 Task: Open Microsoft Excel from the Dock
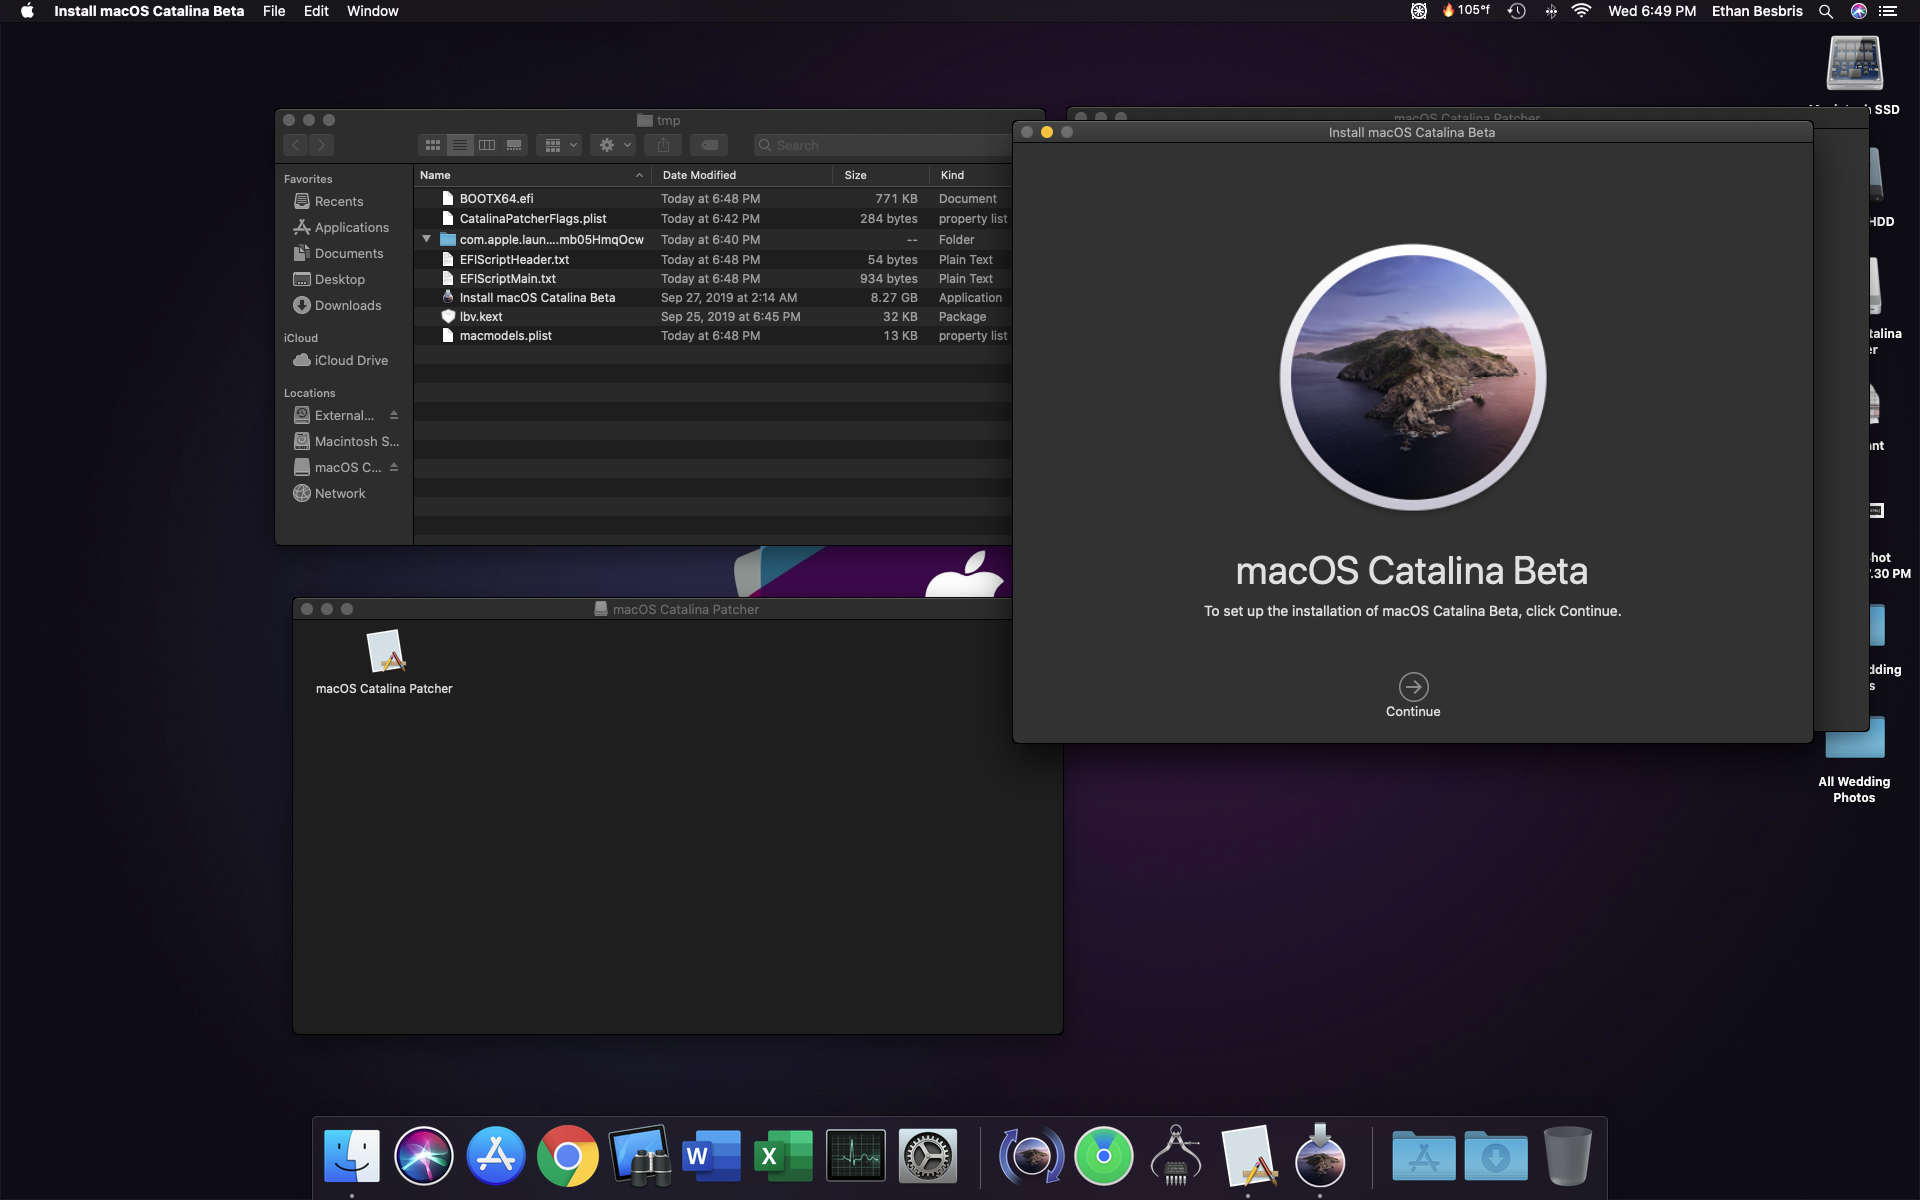point(784,1156)
